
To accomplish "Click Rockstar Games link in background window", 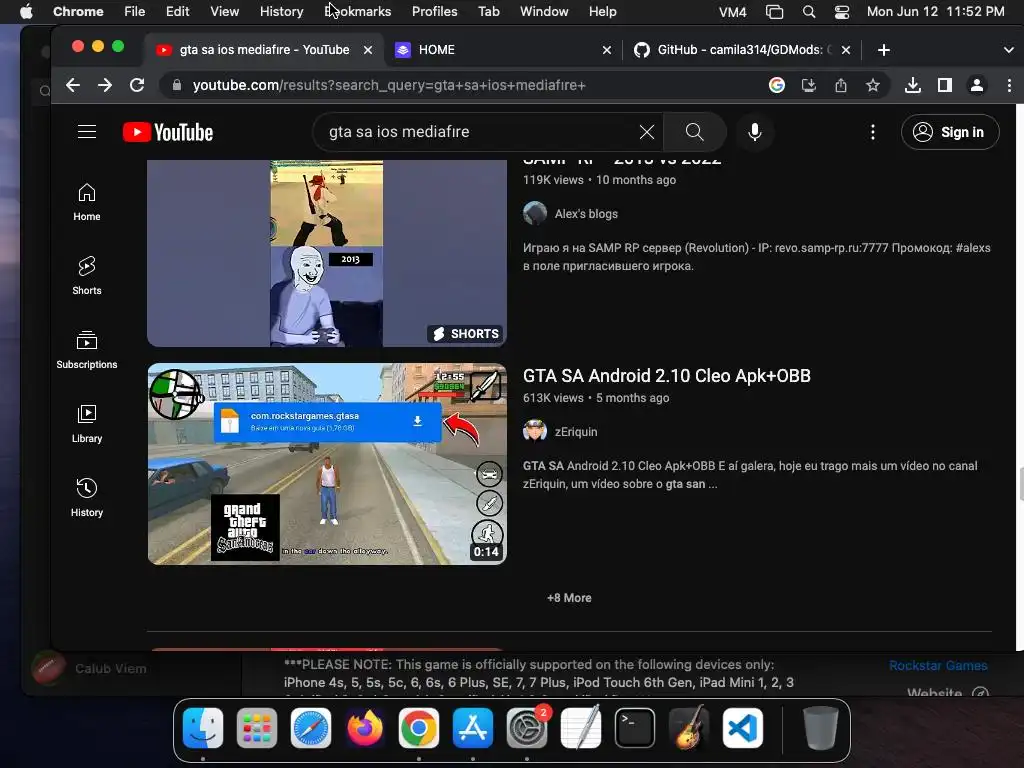I will [x=938, y=665].
